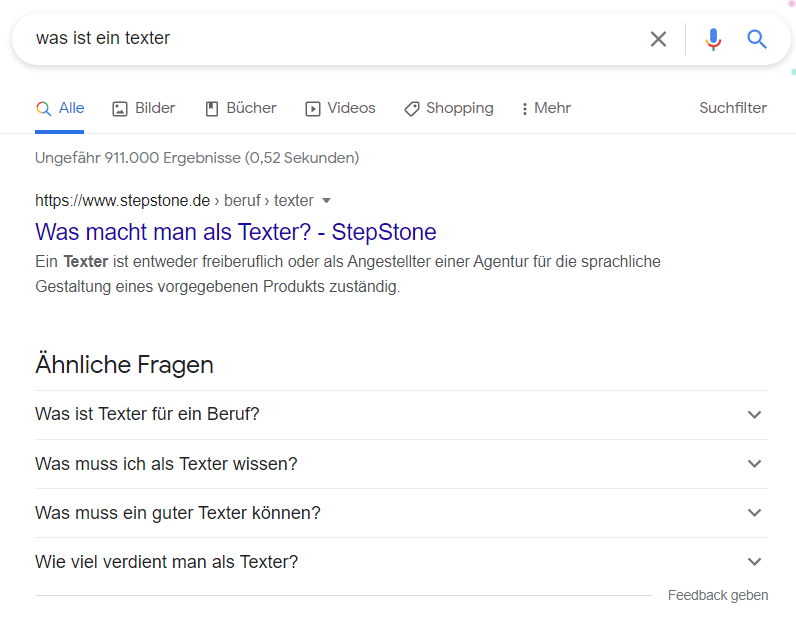This screenshot has width=796, height=621.
Task: Click the snippet text starting 'Ein Texter ist'
Action: pyautogui.click(x=348, y=274)
